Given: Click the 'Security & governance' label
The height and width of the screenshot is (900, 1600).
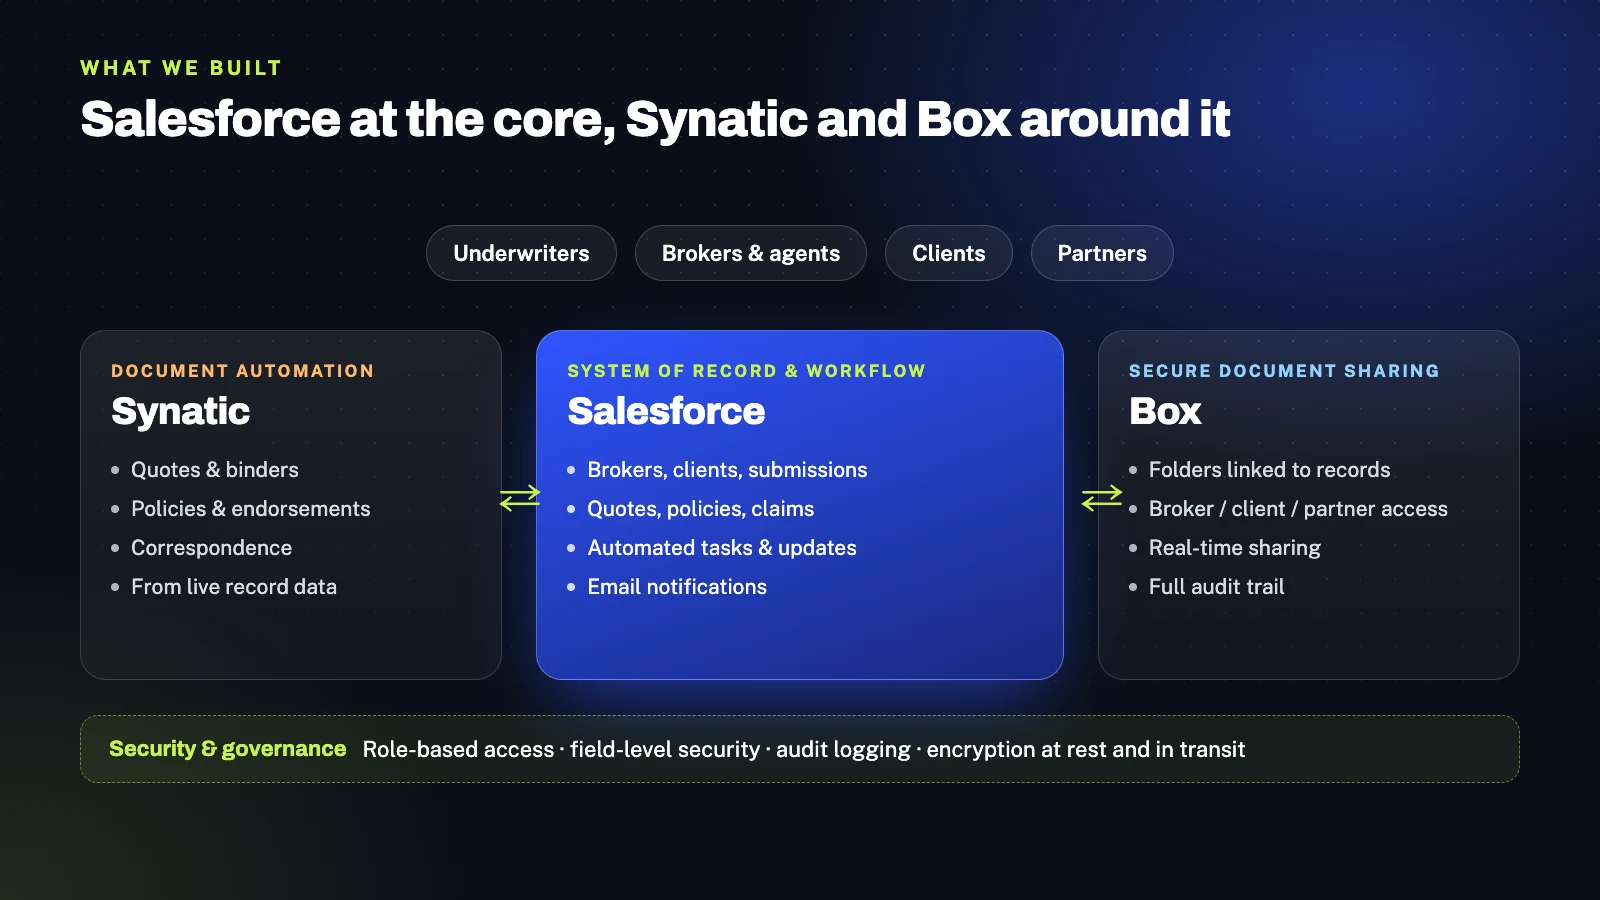Looking at the screenshot, I should click(227, 749).
